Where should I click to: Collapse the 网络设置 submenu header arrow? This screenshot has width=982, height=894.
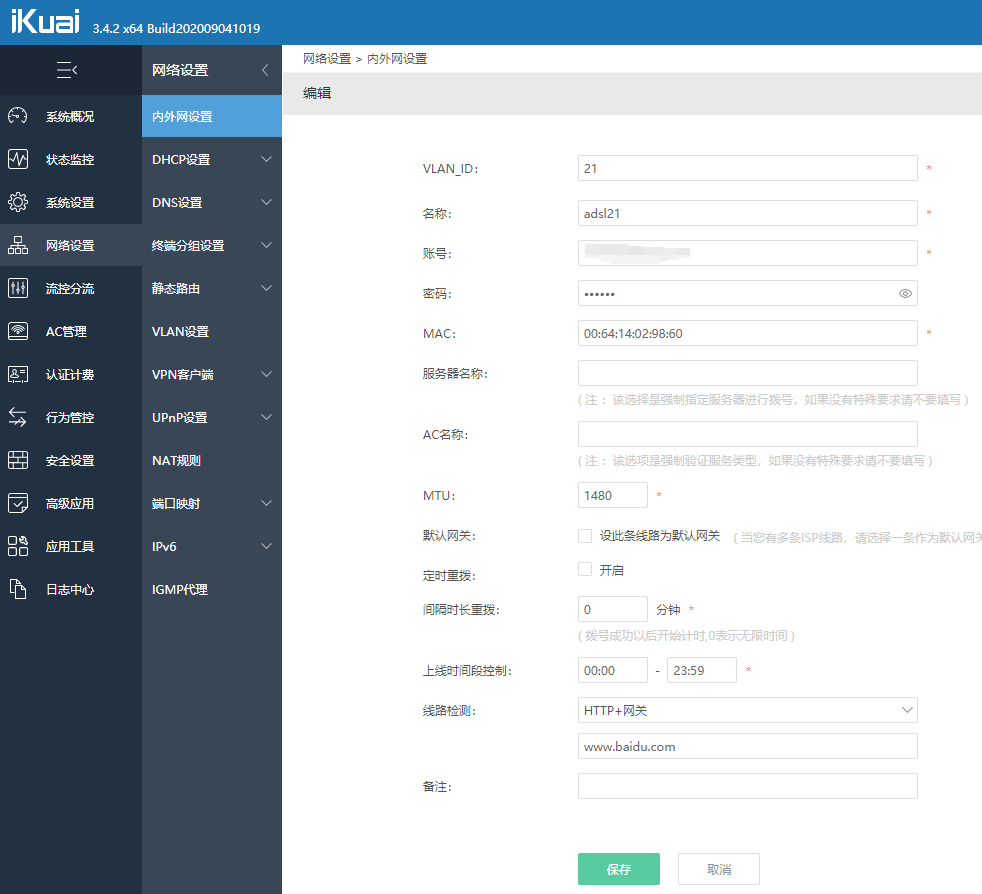[265, 70]
